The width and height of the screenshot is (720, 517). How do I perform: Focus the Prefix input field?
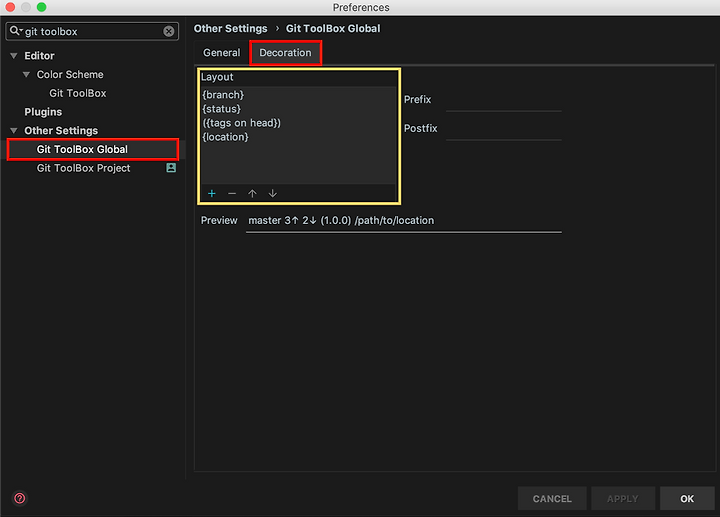point(504,101)
